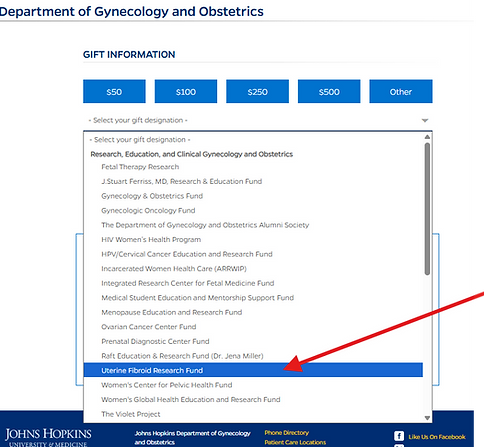Select Gynecology & Obstetrics Fund option
This screenshot has height=447, width=484.
point(253,196)
